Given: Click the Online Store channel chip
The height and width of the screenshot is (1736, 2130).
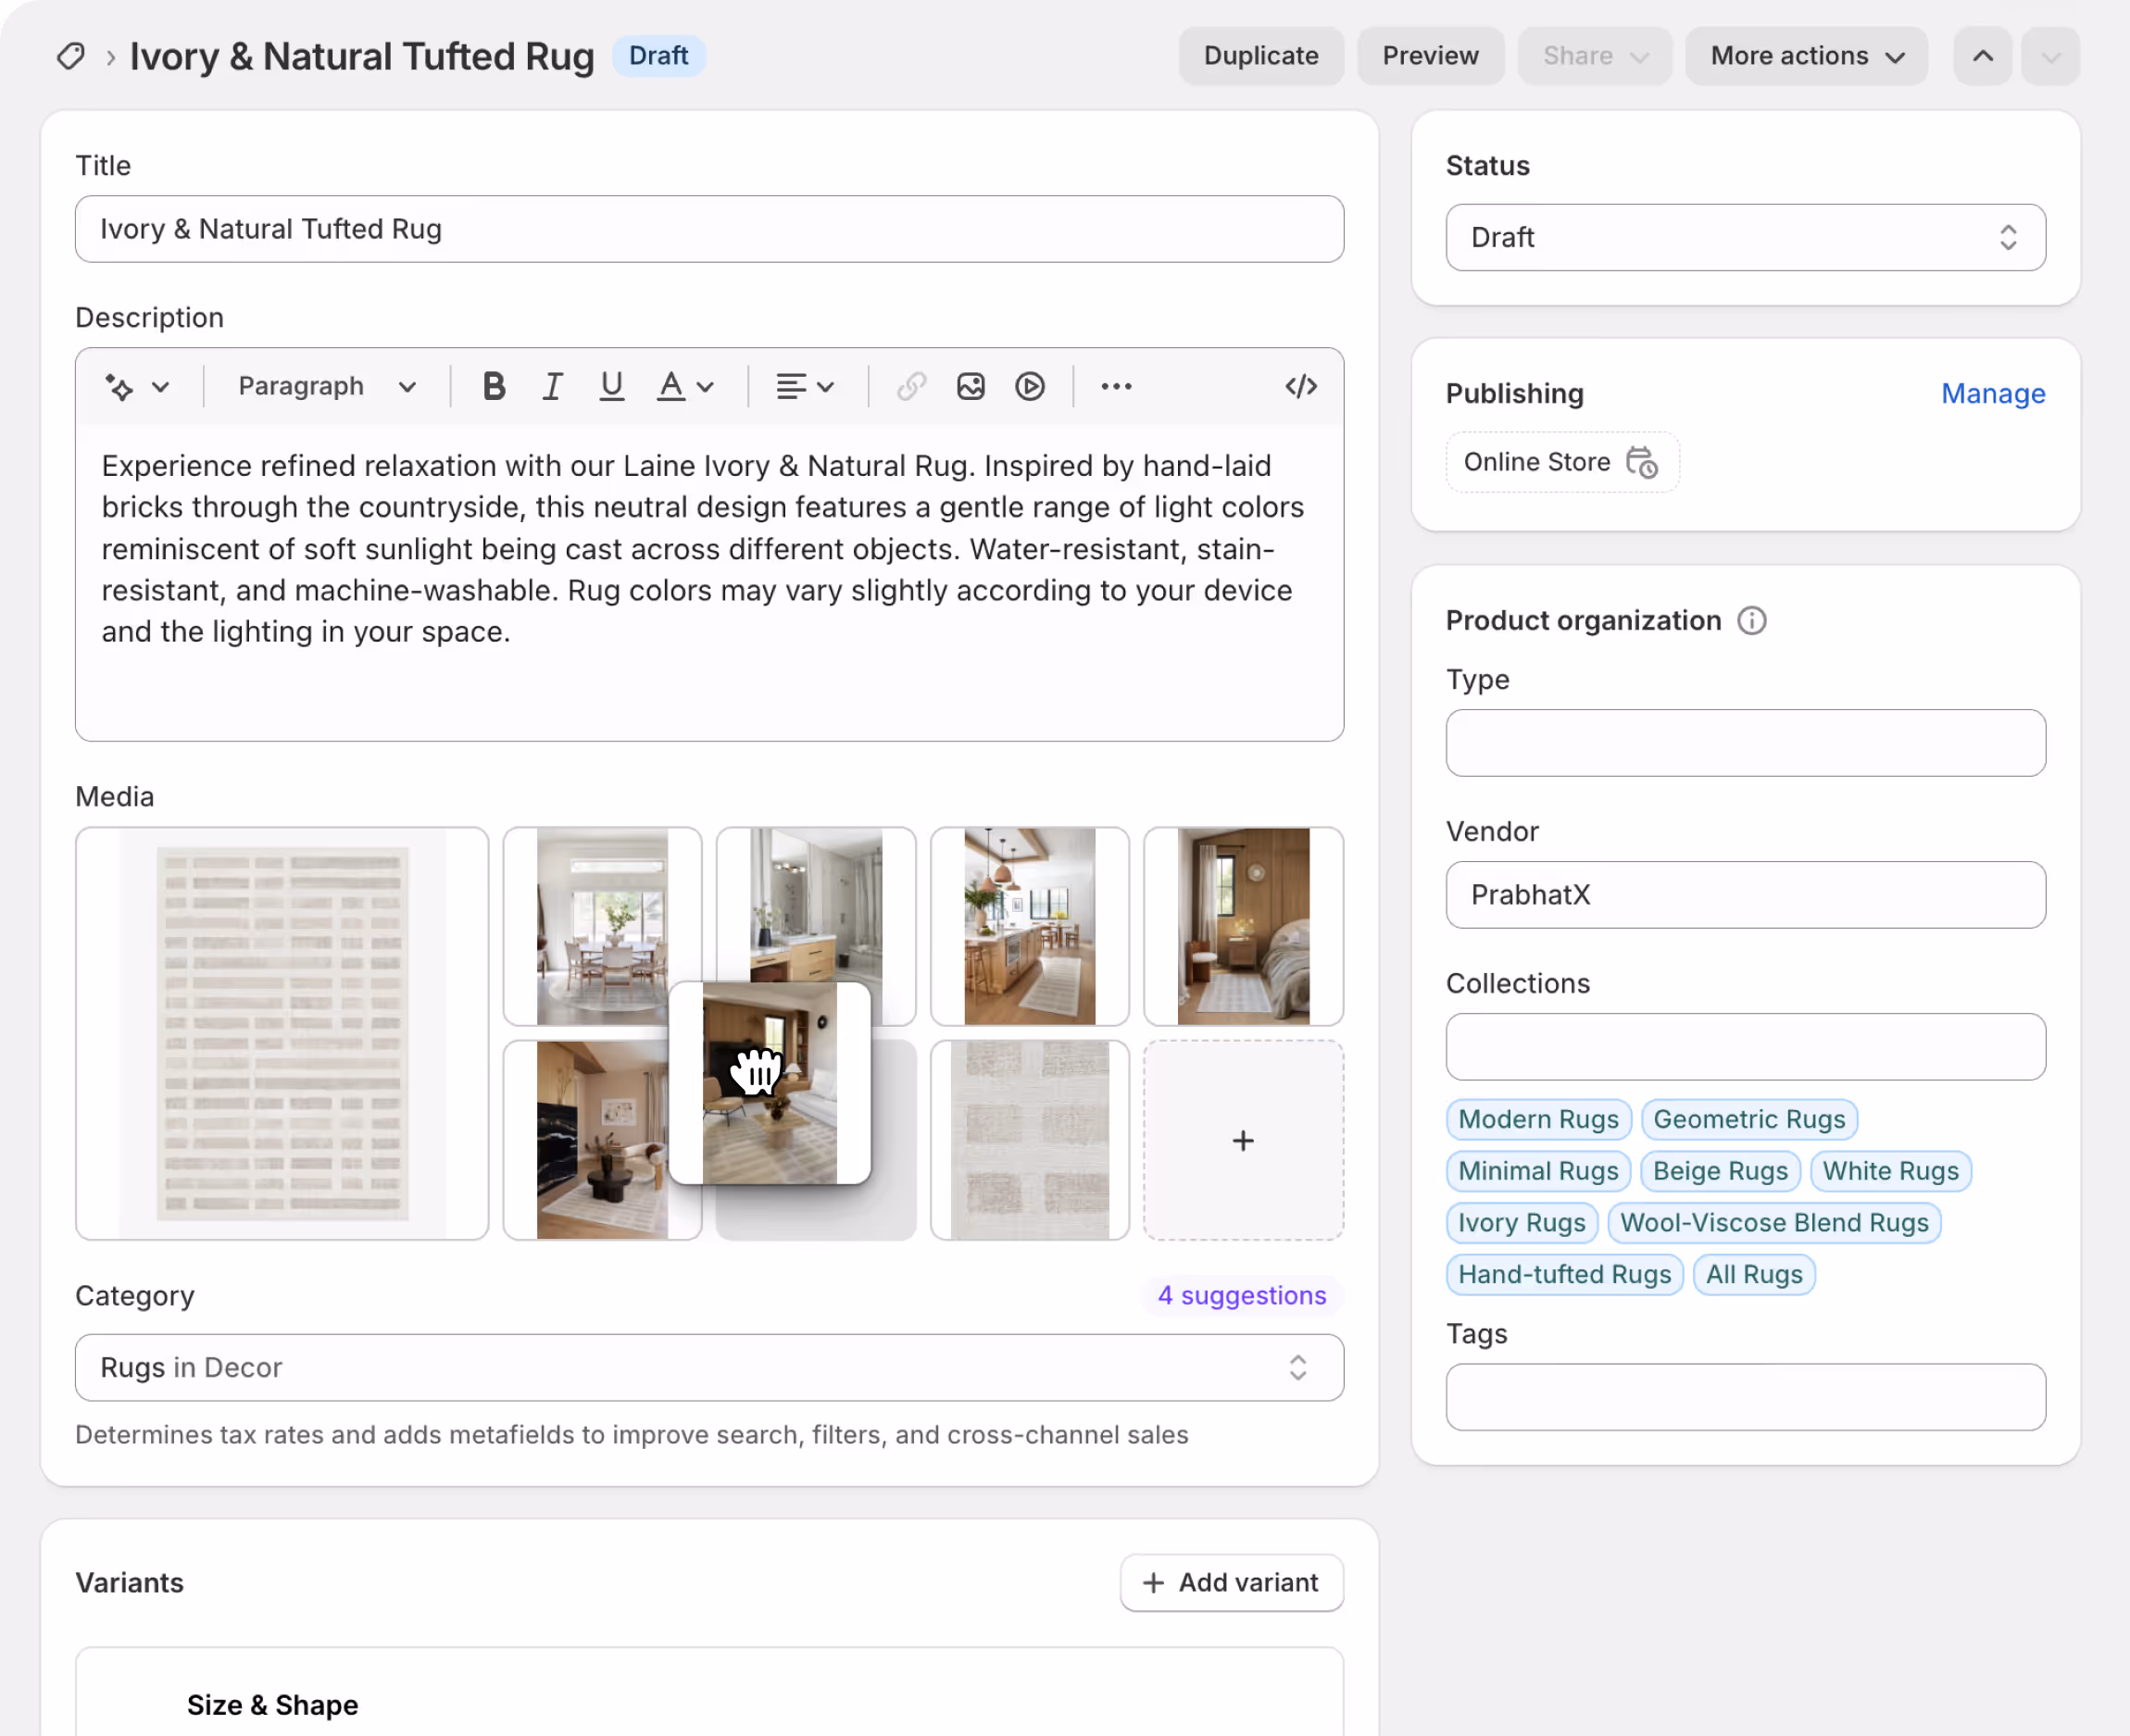Looking at the screenshot, I should coord(1562,462).
